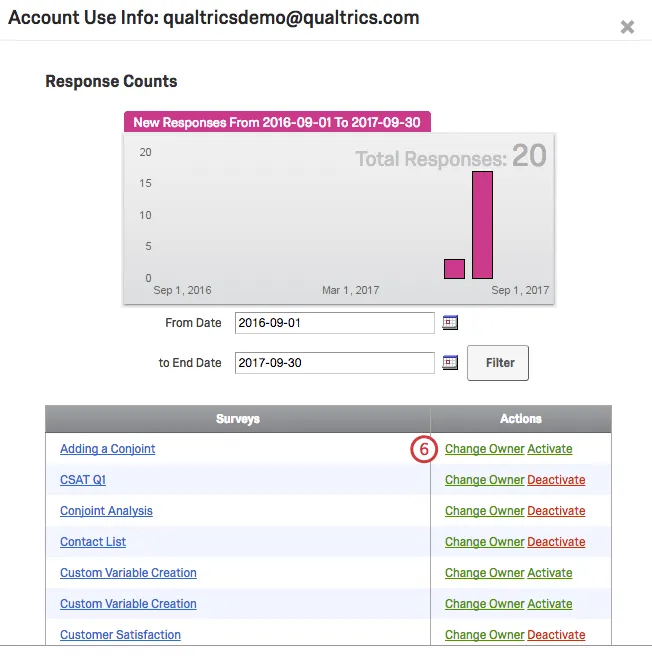Click the Surveys column header
The width and height of the screenshot is (652, 656).
237,419
